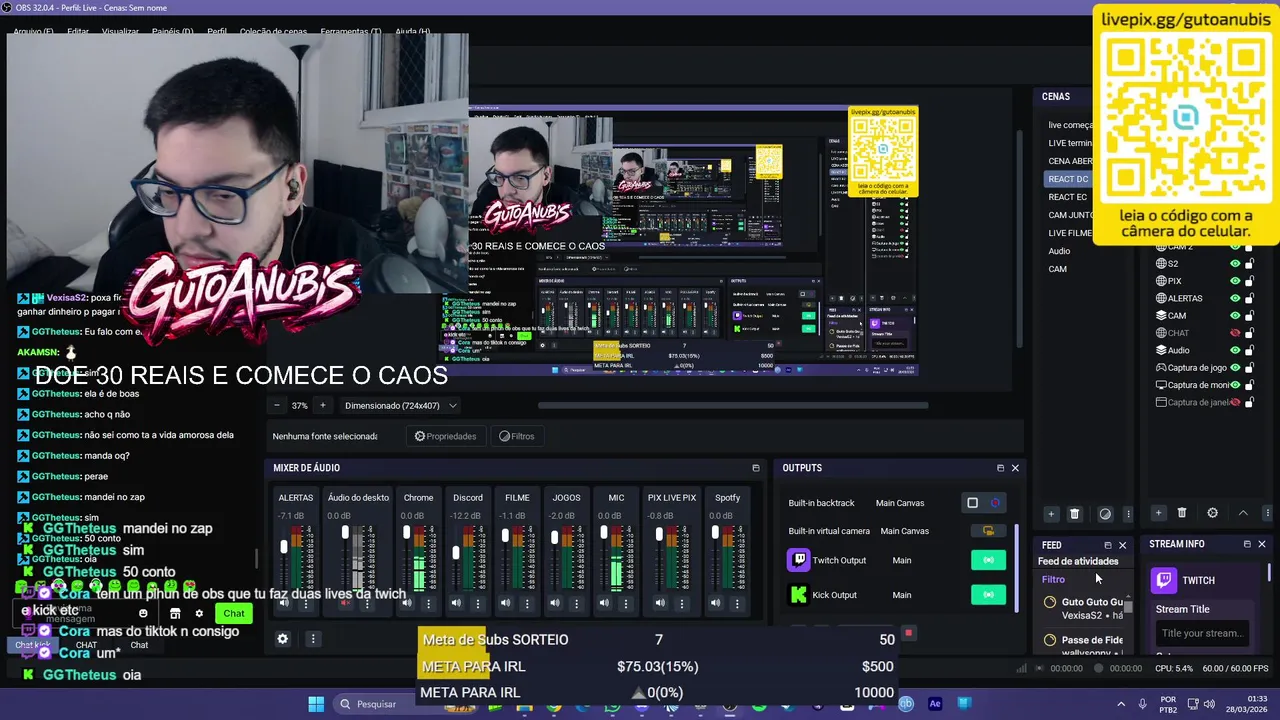Click the red stop button in Outputs

(x=908, y=633)
